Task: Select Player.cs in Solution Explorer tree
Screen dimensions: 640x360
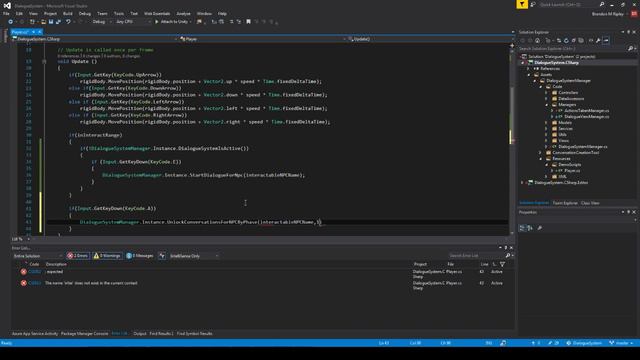Action: point(572,171)
